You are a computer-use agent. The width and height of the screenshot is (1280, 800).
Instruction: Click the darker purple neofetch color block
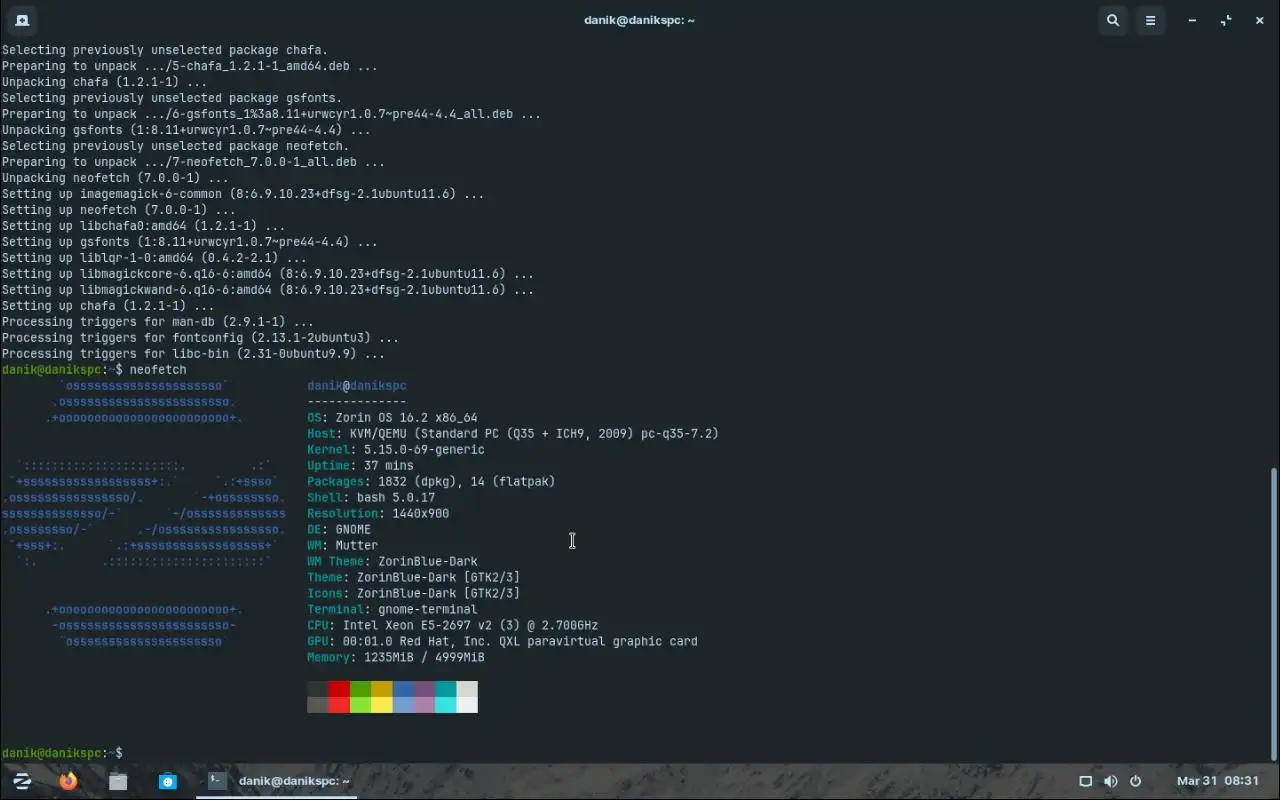click(x=424, y=689)
